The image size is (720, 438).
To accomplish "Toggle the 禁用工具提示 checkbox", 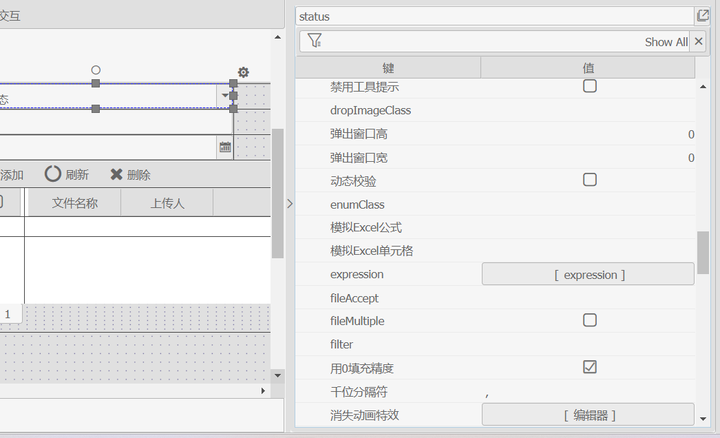I will (x=590, y=87).
